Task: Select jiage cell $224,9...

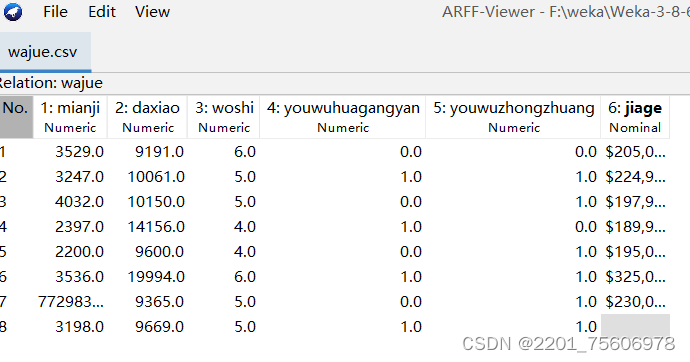Action: click(x=635, y=177)
